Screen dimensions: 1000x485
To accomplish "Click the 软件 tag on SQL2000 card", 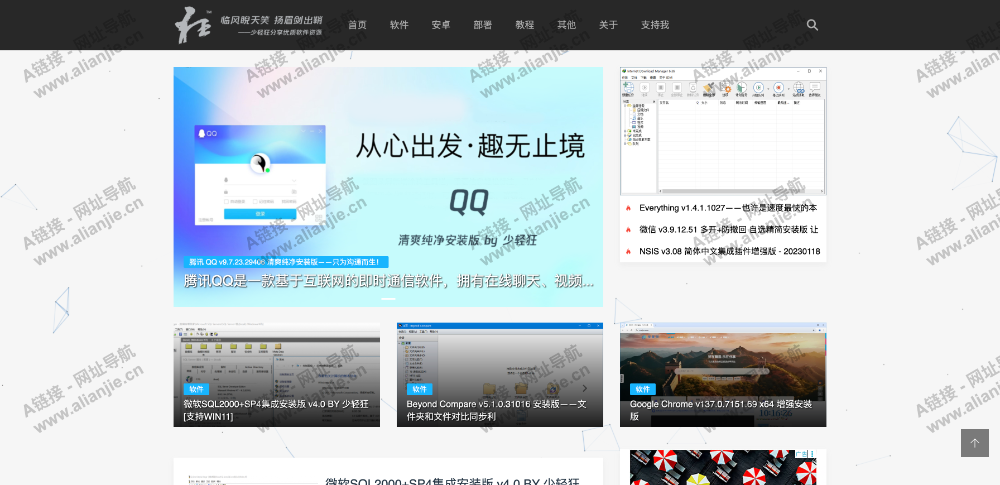I will tap(196, 389).
